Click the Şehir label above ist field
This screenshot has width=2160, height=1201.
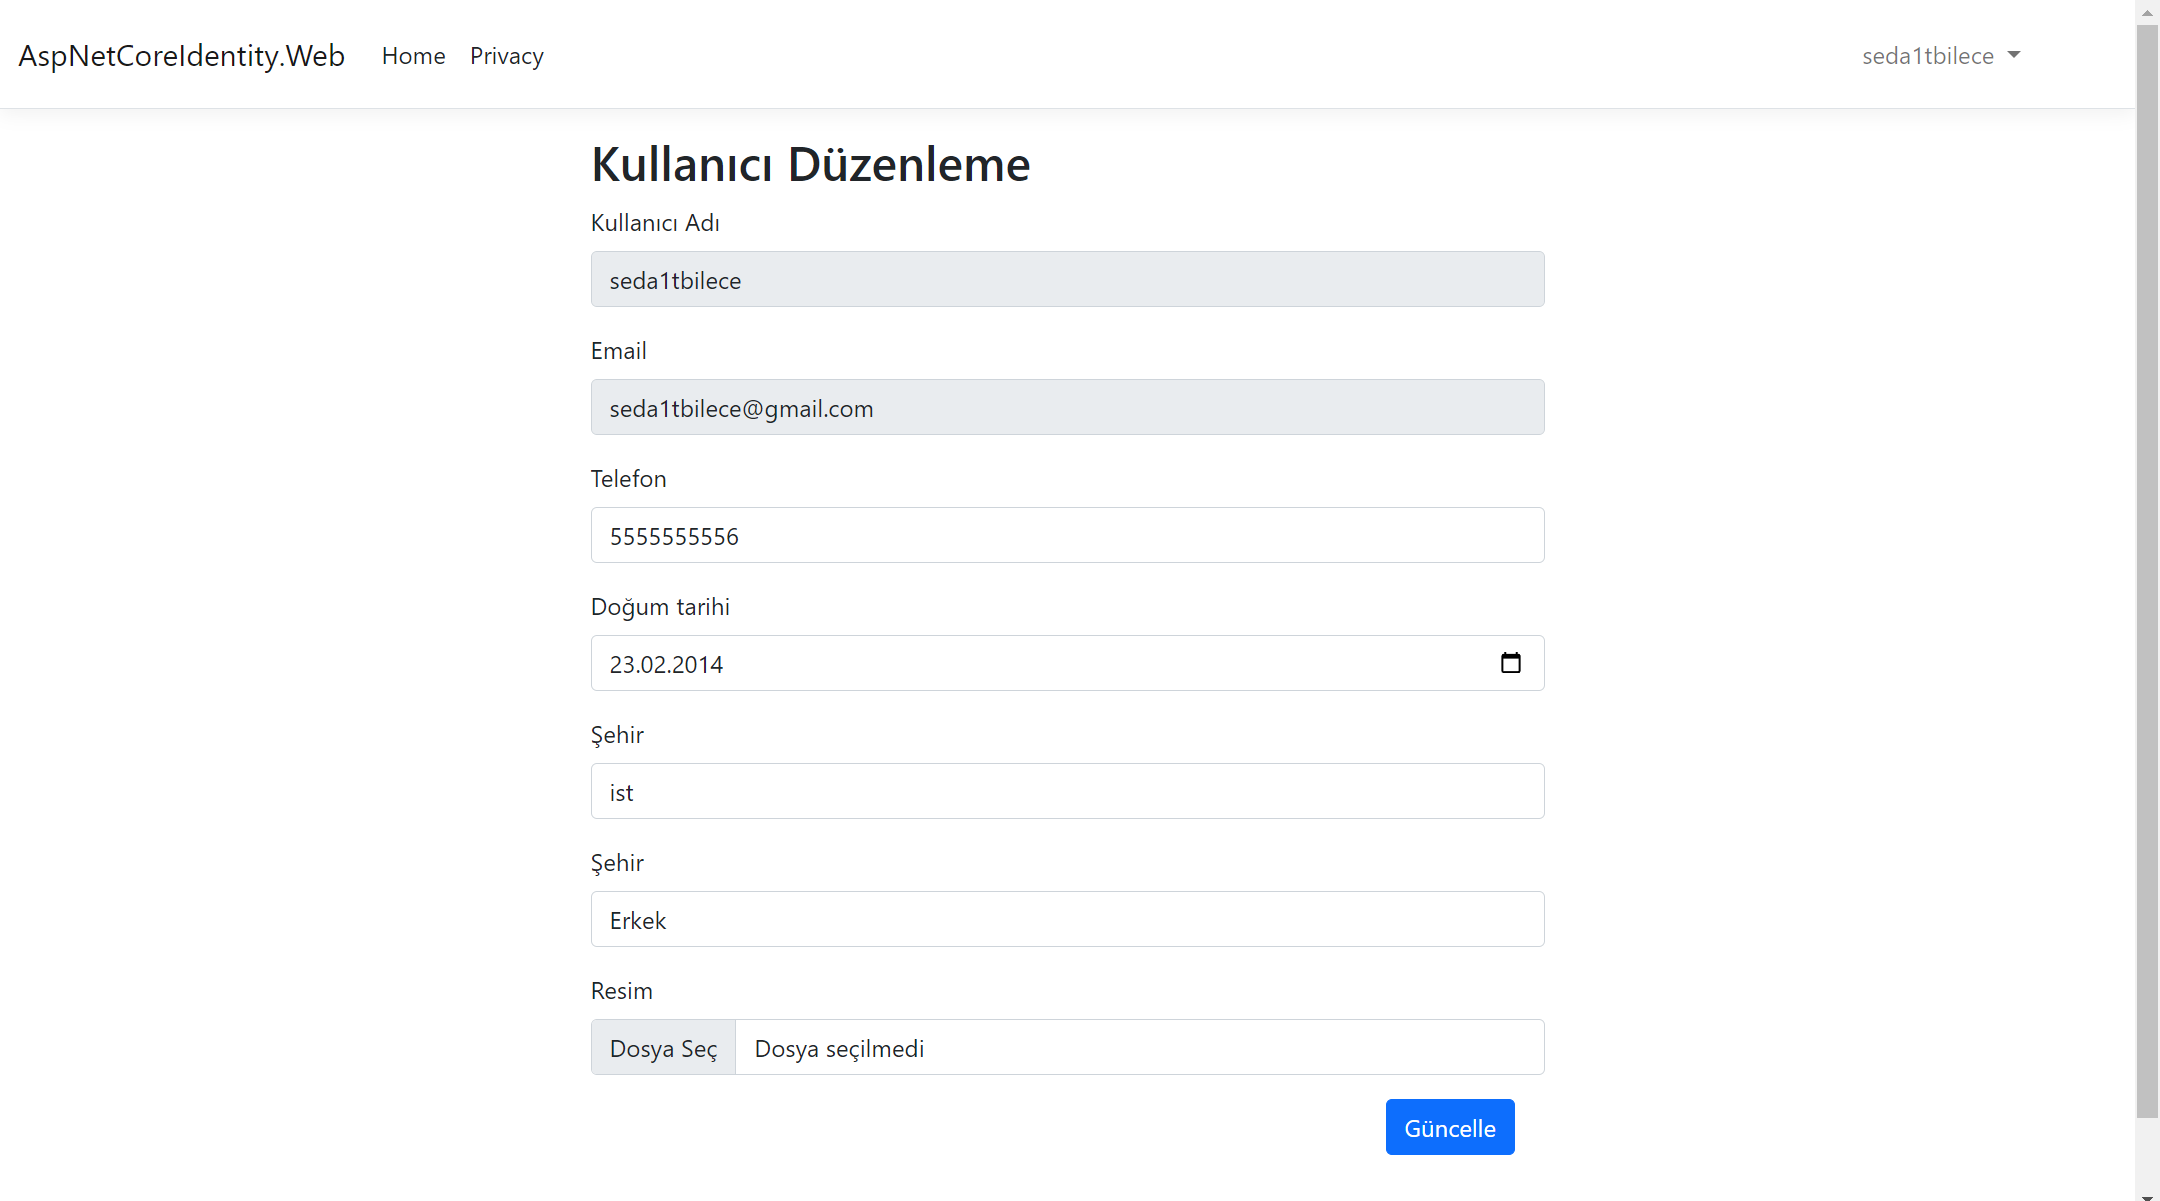point(617,736)
